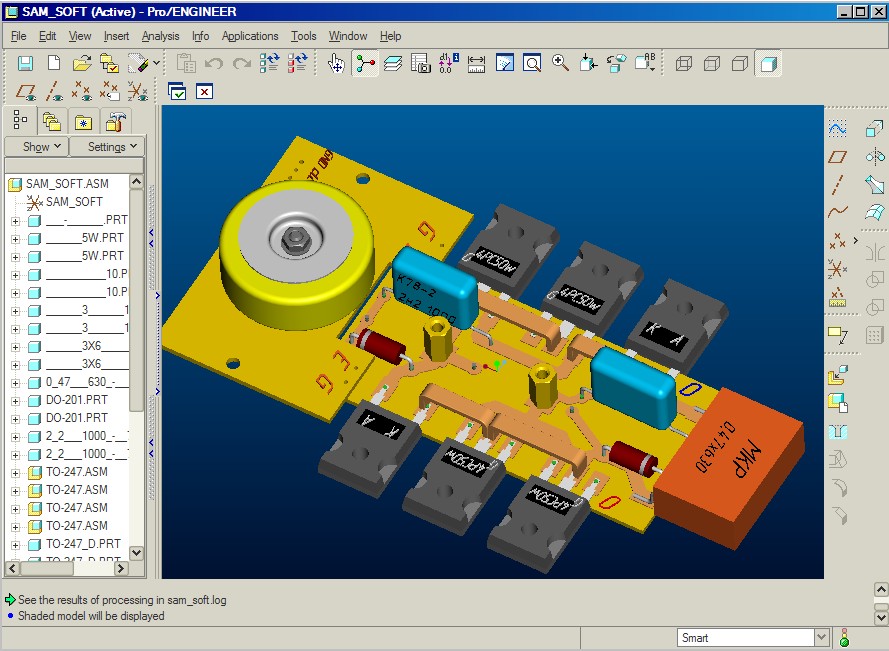Screen dimensions: 889x651
Task: Open the Analysis menu
Action: [160, 36]
